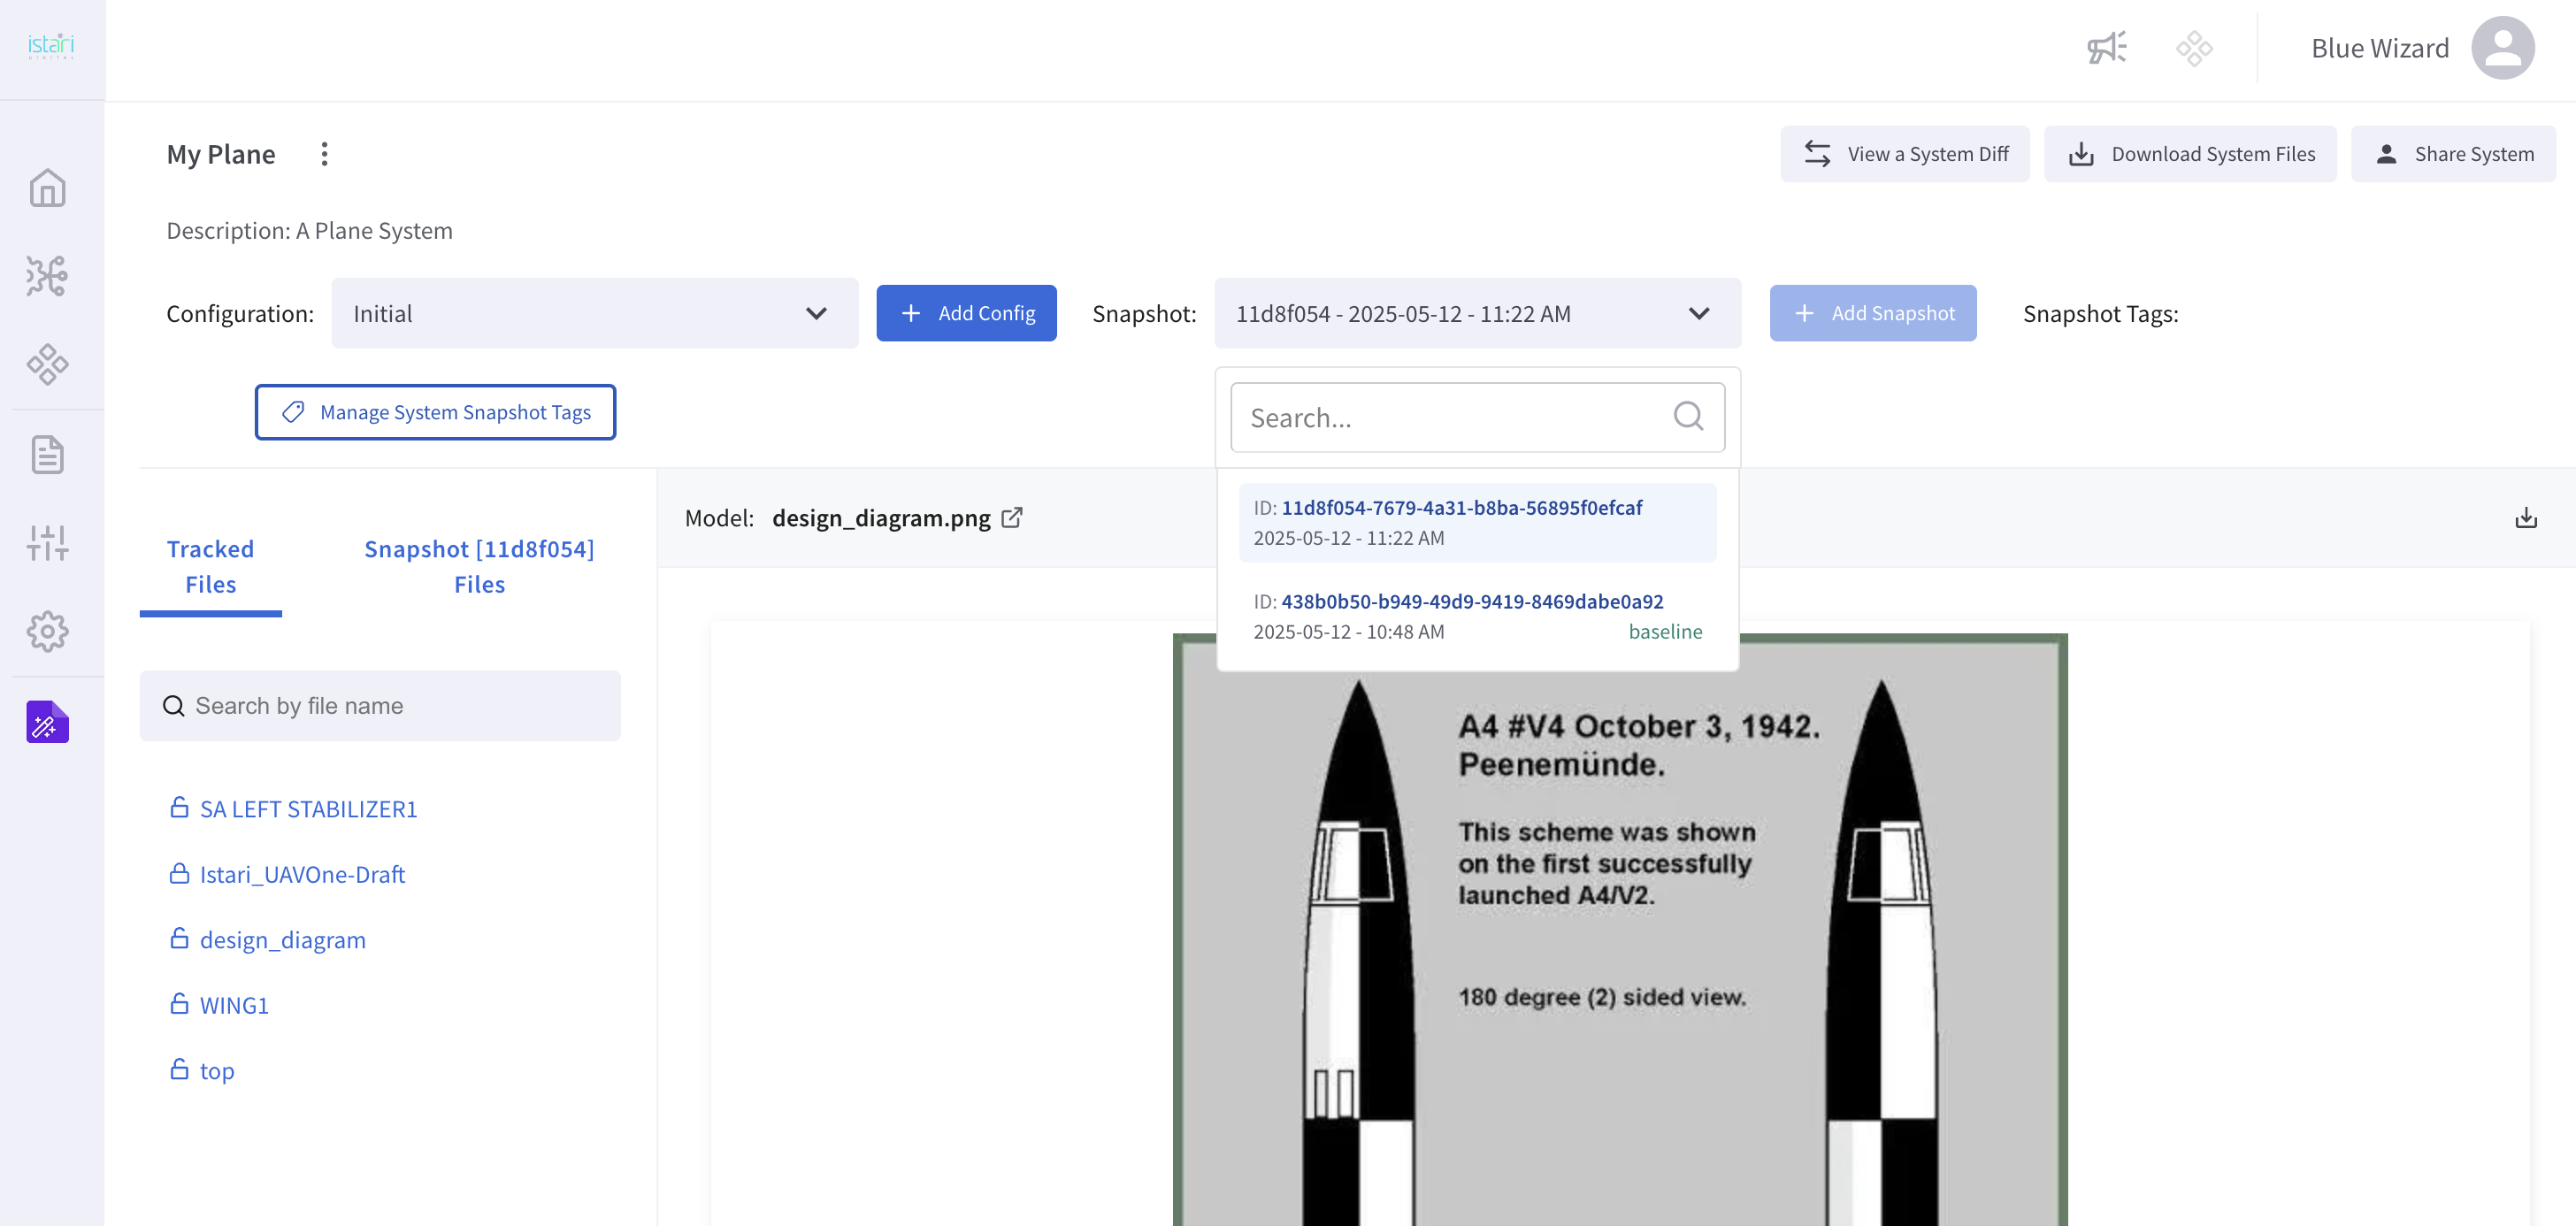The width and height of the screenshot is (2576, 1226).
Task: Click the Home icon in the sidebar
Action: click(x=47, y=188)
